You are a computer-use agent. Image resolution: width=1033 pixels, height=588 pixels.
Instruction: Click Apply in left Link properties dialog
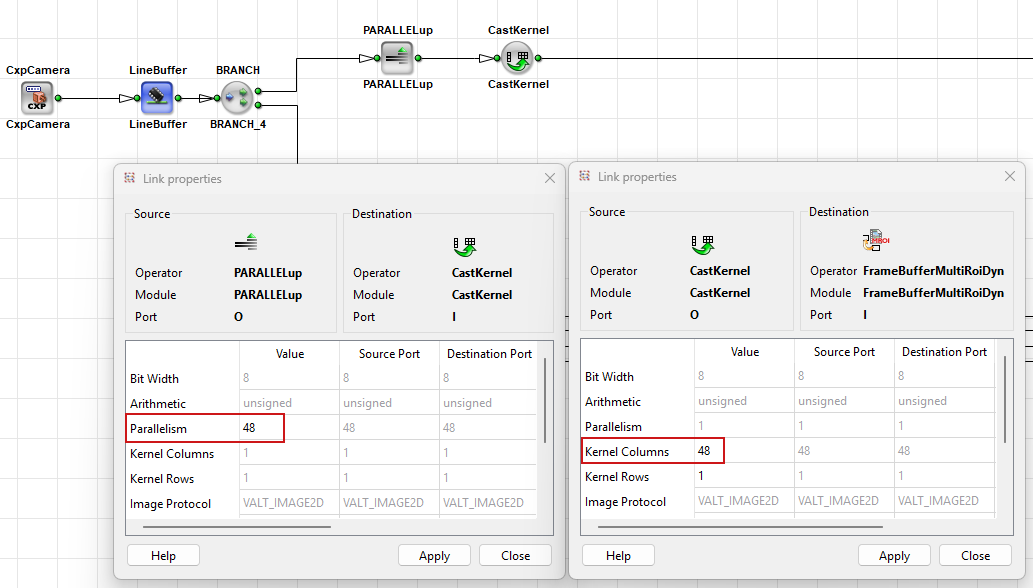point(434,556)
